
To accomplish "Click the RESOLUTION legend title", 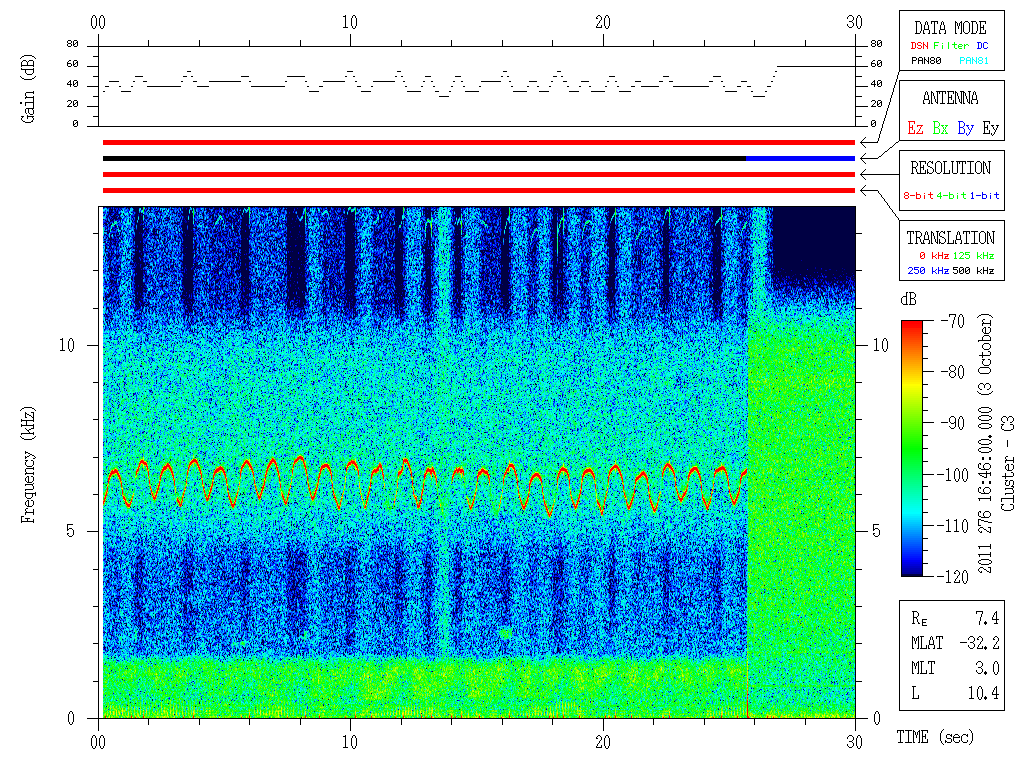I will click(950, 168).
